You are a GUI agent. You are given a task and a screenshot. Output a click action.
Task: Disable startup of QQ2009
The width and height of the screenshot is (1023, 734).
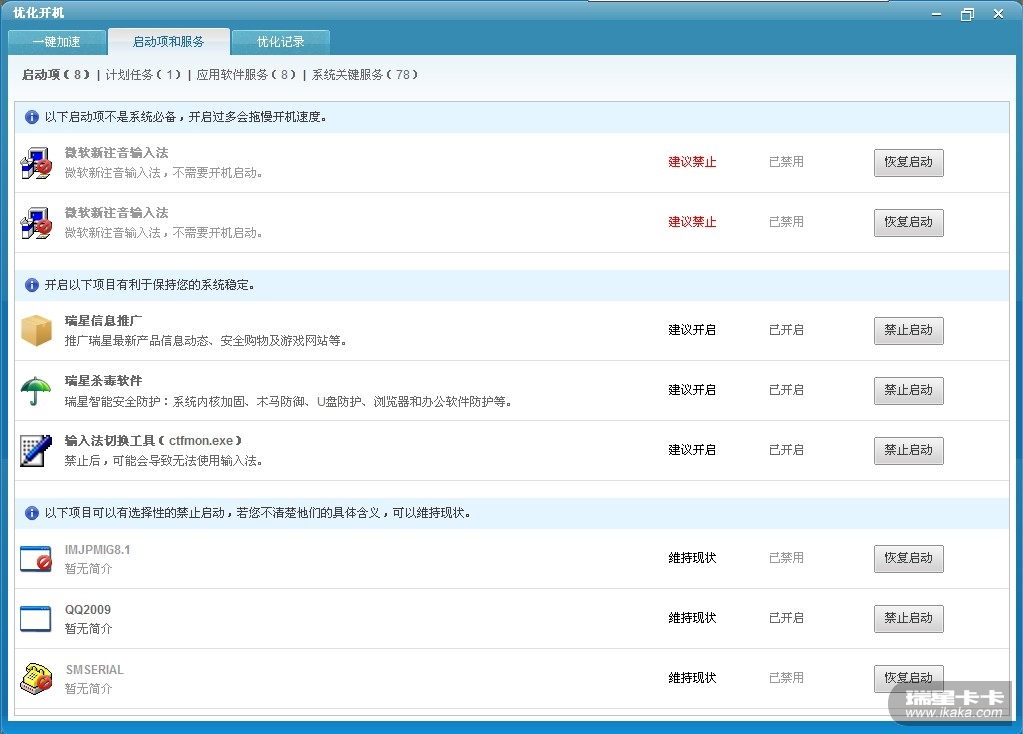908,619
